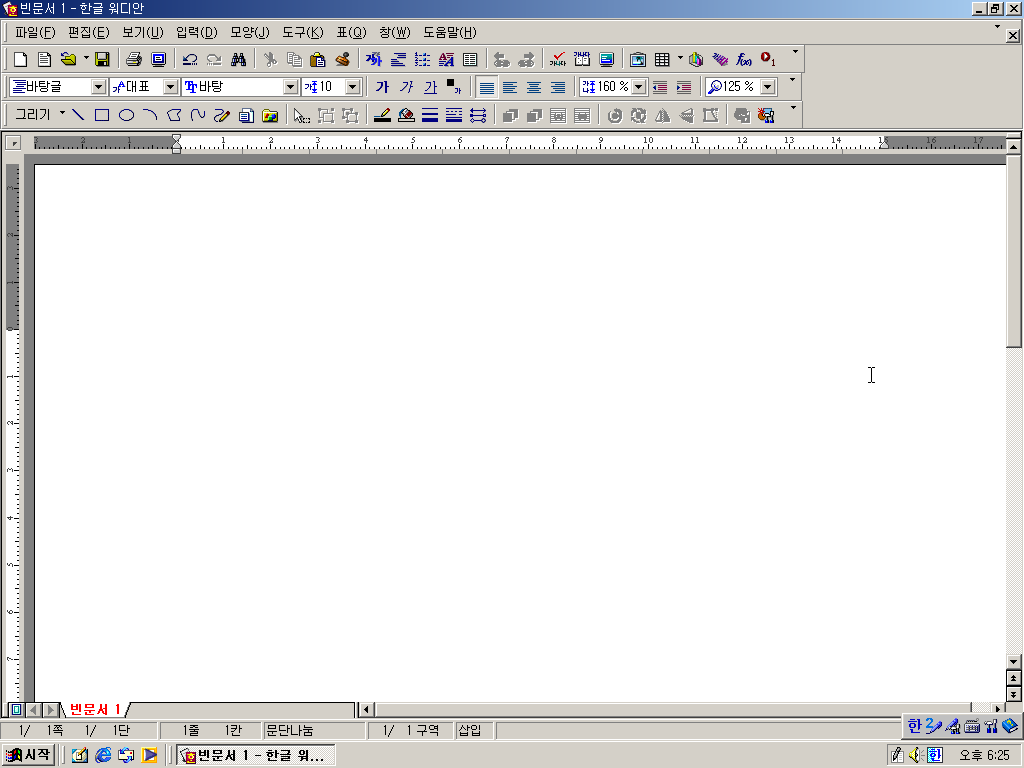Click the volume speaker tray icon
The width and height of the screenshot is (1024, 768).
(x=916, y=756)
